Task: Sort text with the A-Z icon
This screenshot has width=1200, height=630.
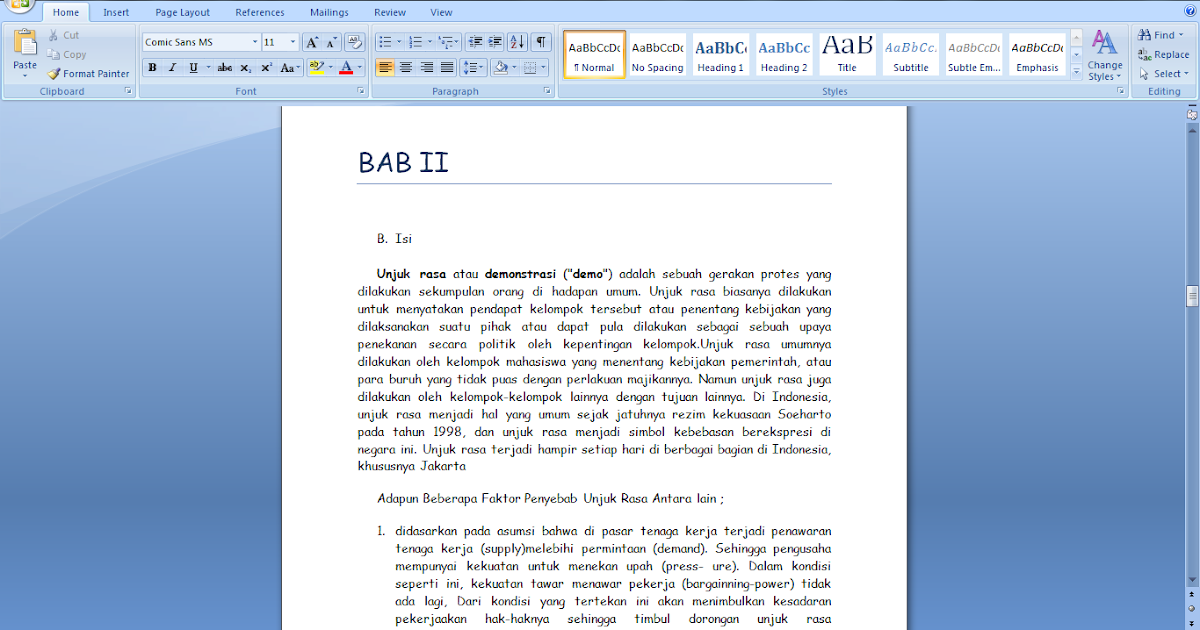Action: [x=517, y=42]
